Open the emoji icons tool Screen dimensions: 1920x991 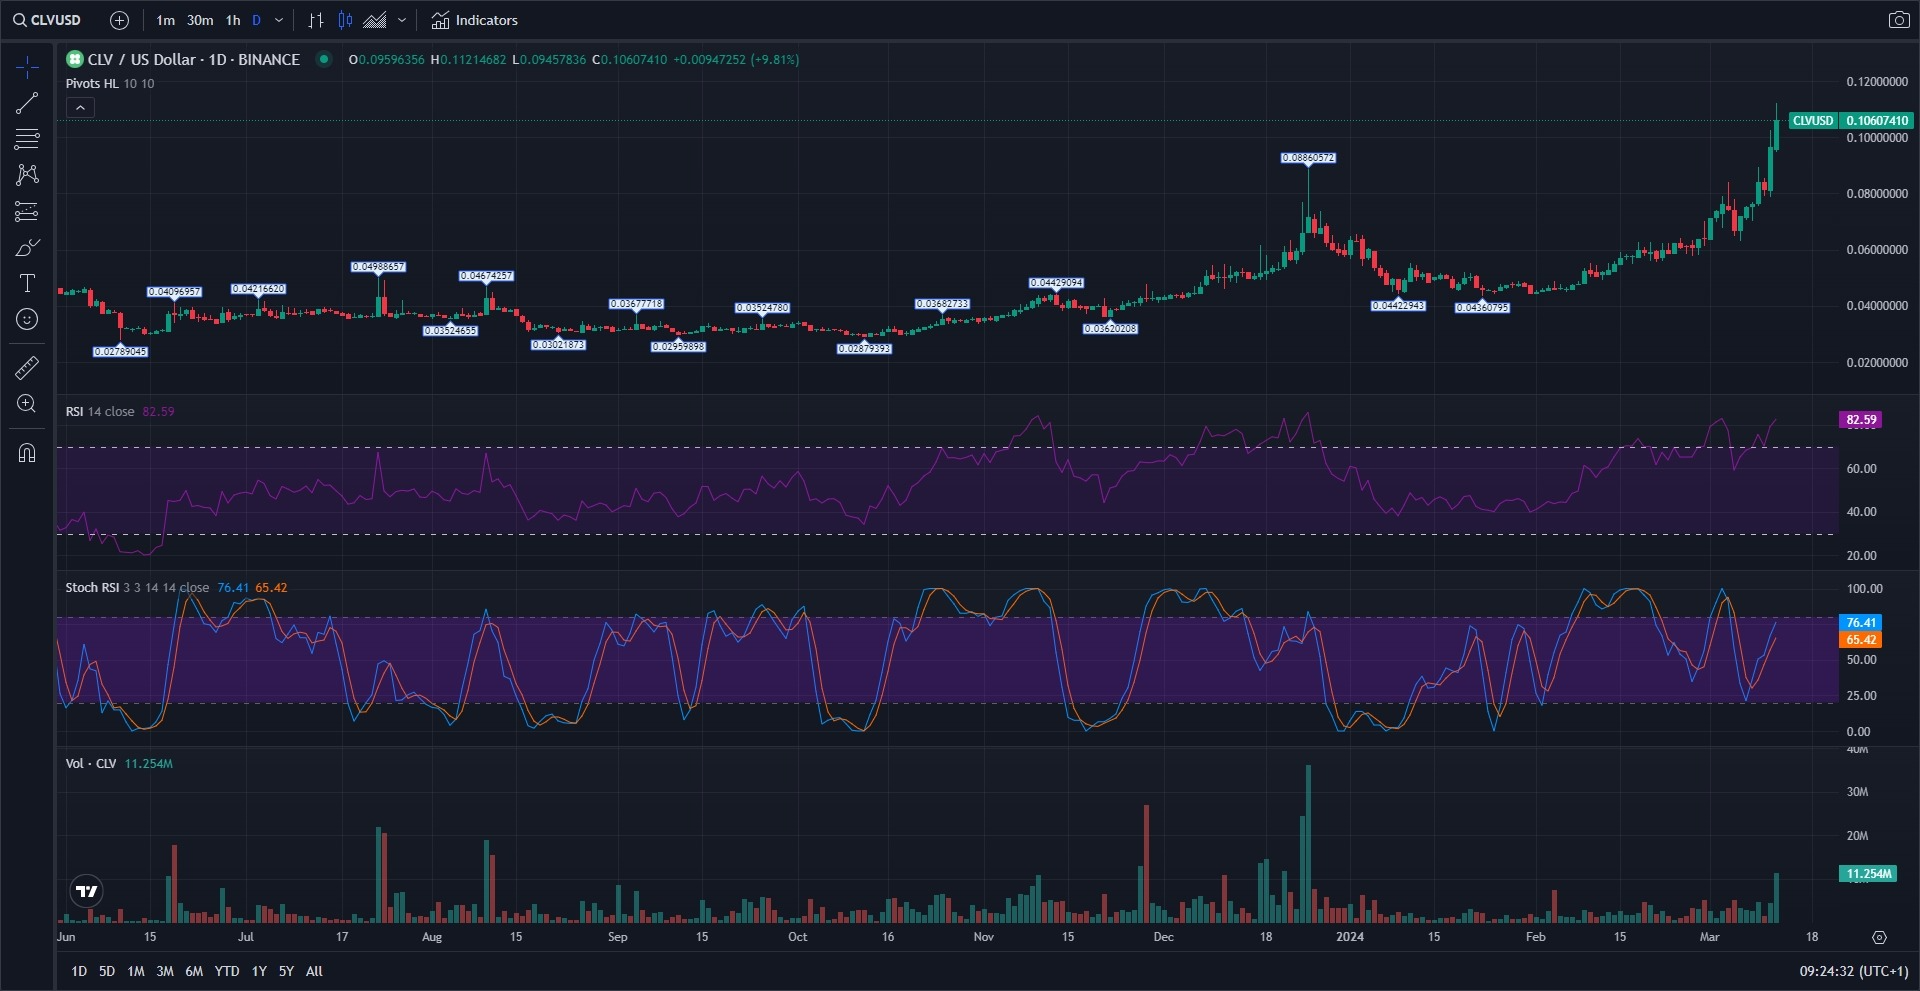27,319
